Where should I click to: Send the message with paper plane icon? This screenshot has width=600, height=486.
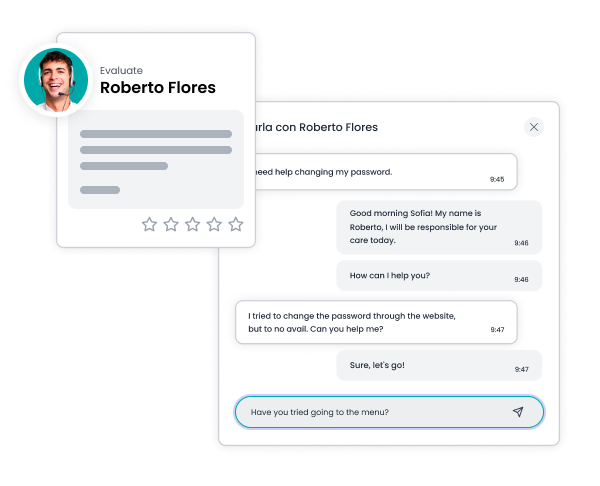click(x=518, y=412)
